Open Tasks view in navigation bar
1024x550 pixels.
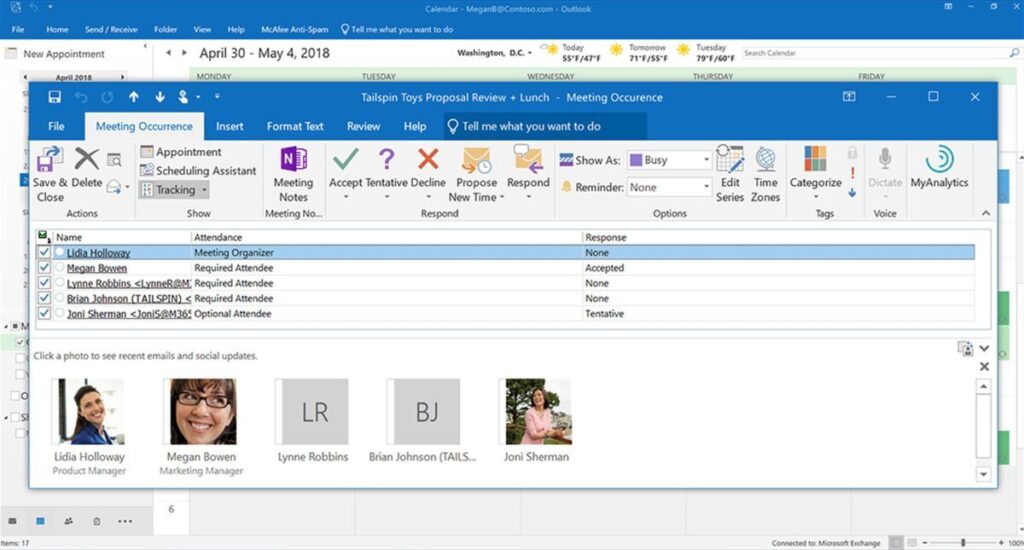(97, 521)
